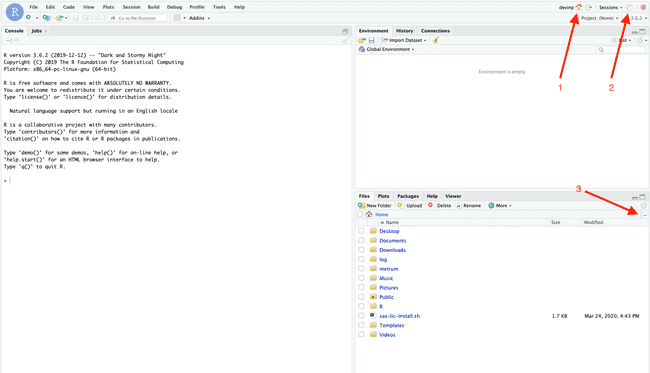Check the Documents folder checkbox
Viewport: 650px width, 373px height.
(361, 240)
